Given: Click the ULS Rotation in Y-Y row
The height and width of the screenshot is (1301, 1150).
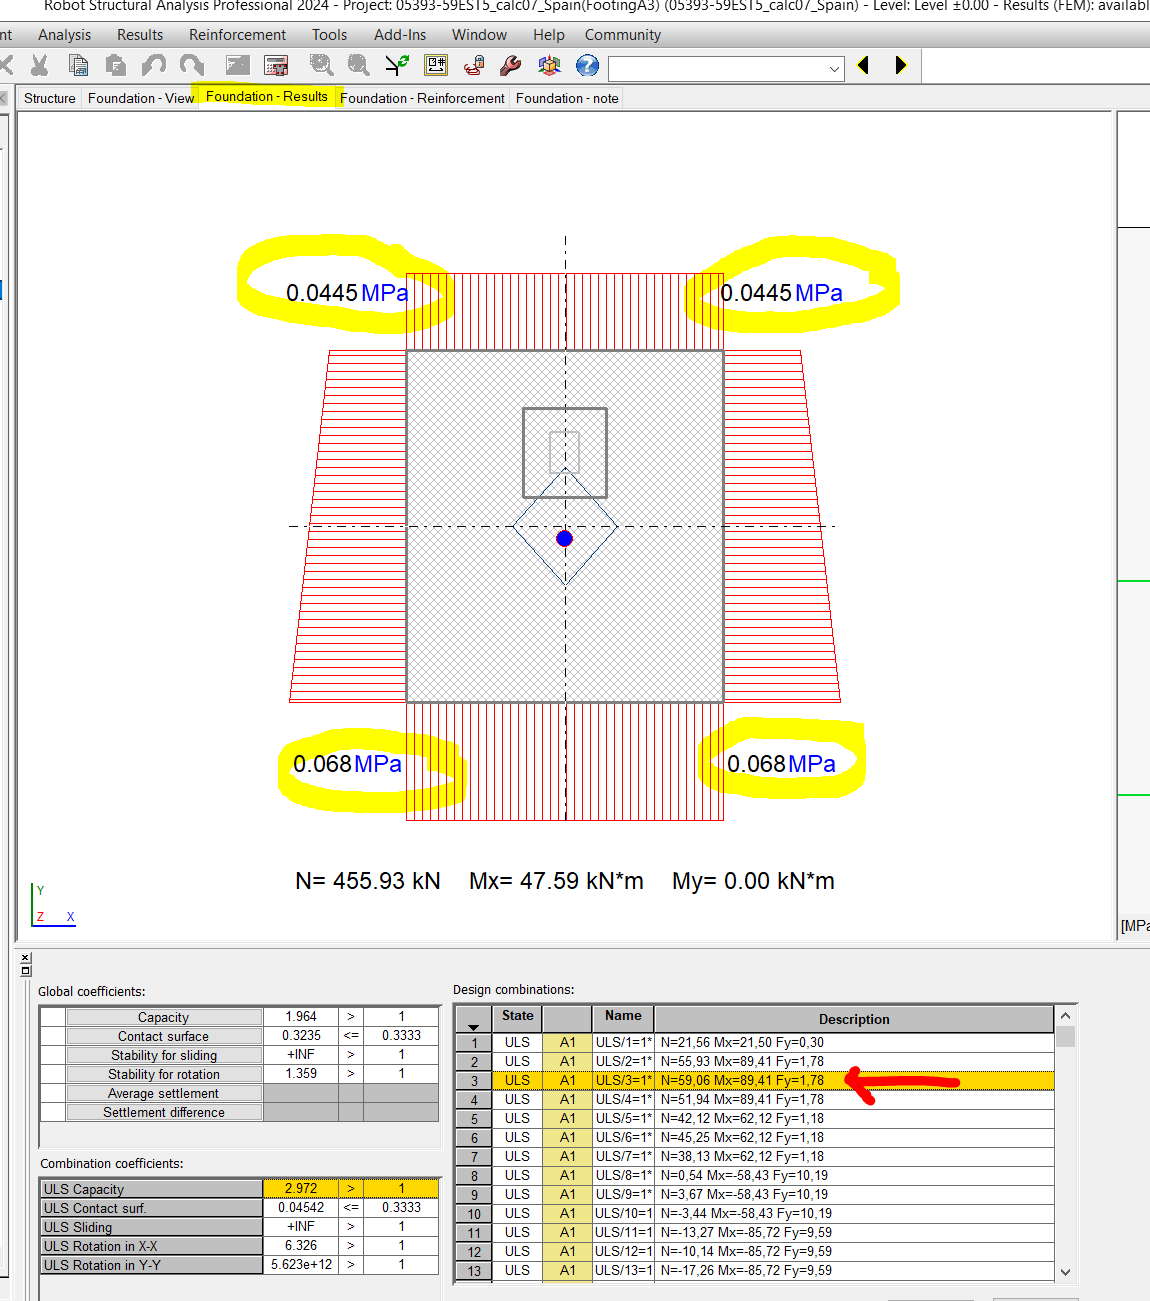Looking at the screenshot, I should point(240,1265).
